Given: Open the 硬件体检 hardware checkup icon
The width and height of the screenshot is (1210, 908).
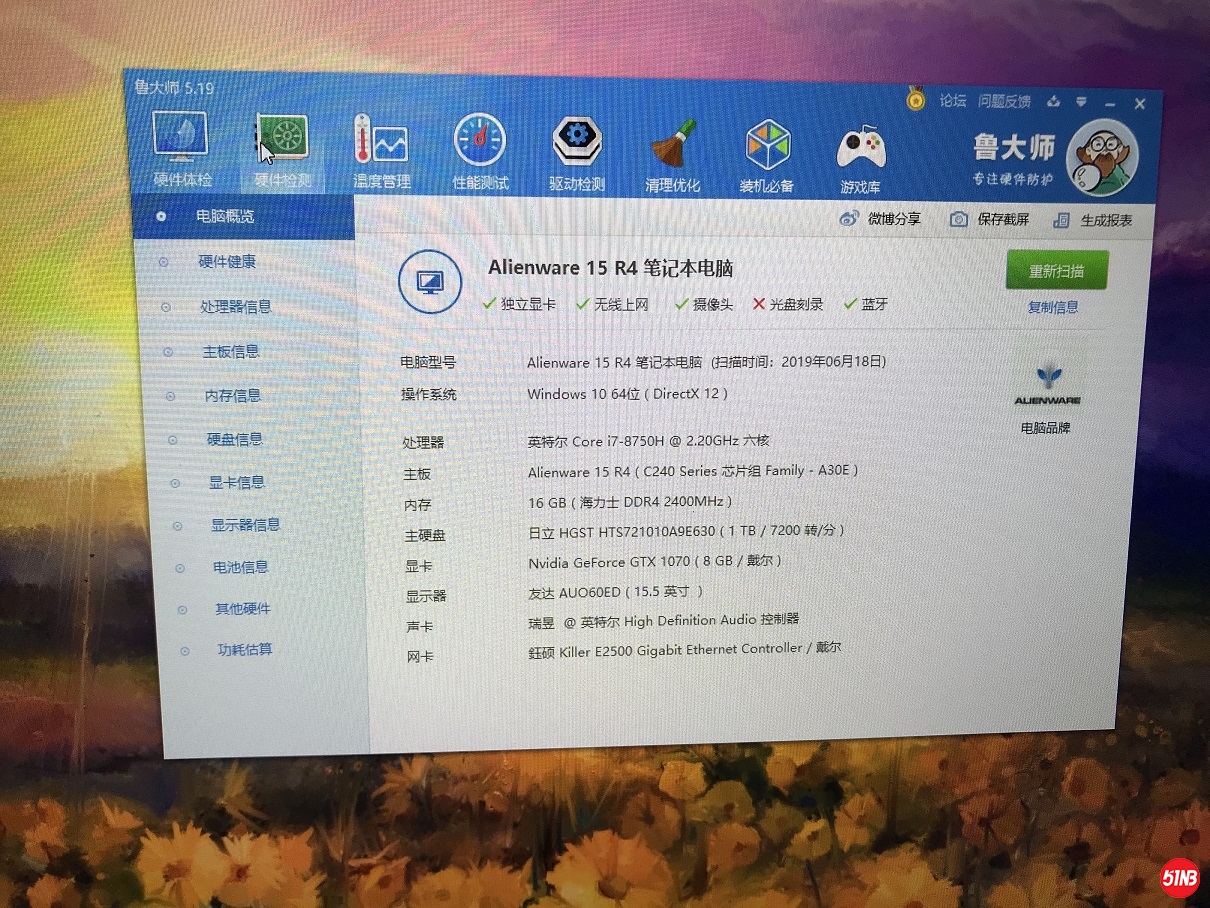Looking at the screenshot, I should (x=180, y=140).
